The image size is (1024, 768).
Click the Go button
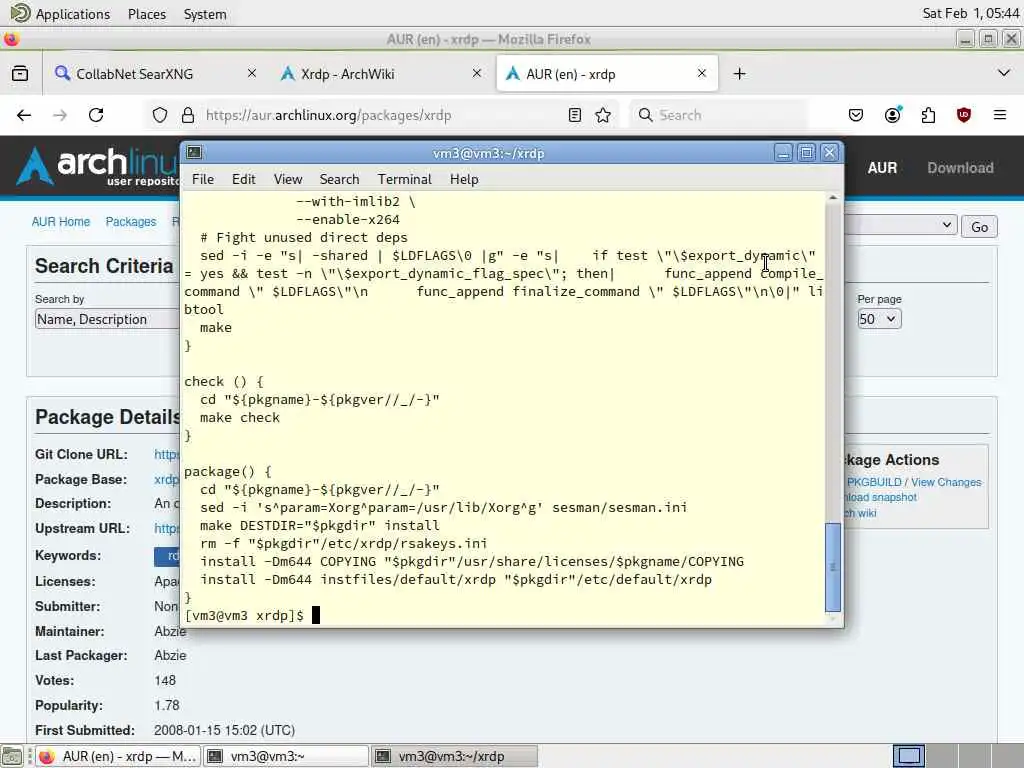pos(979,227)
